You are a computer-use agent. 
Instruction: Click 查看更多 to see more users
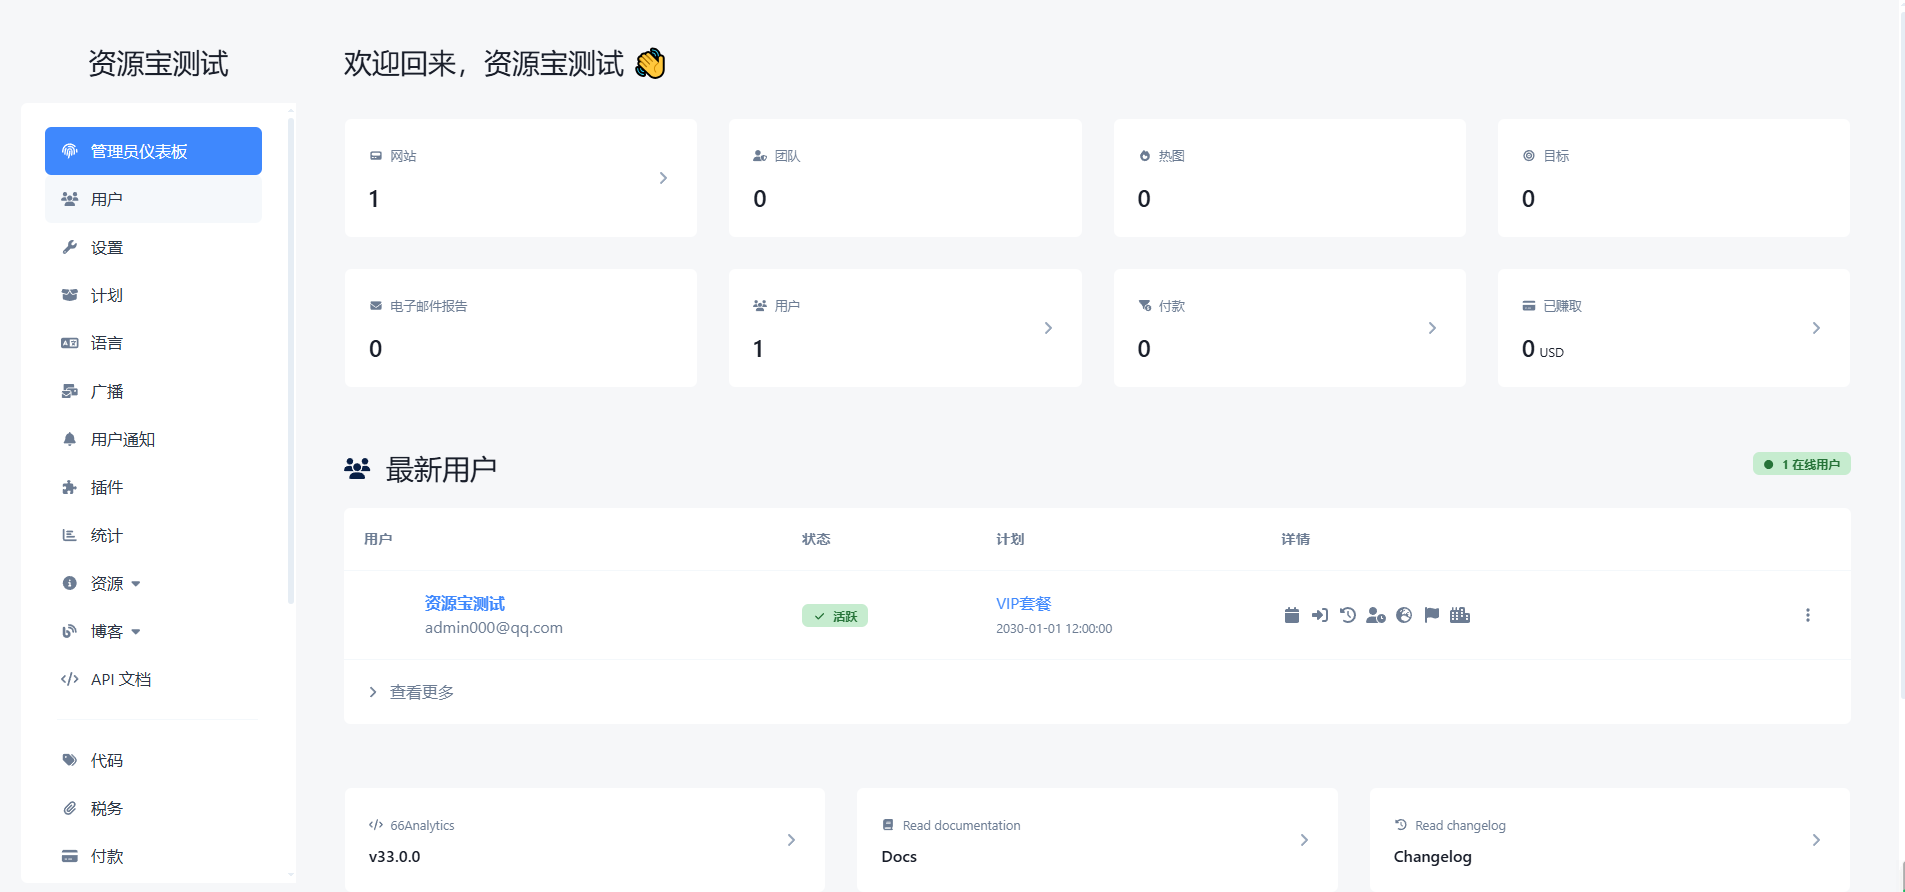422,692
